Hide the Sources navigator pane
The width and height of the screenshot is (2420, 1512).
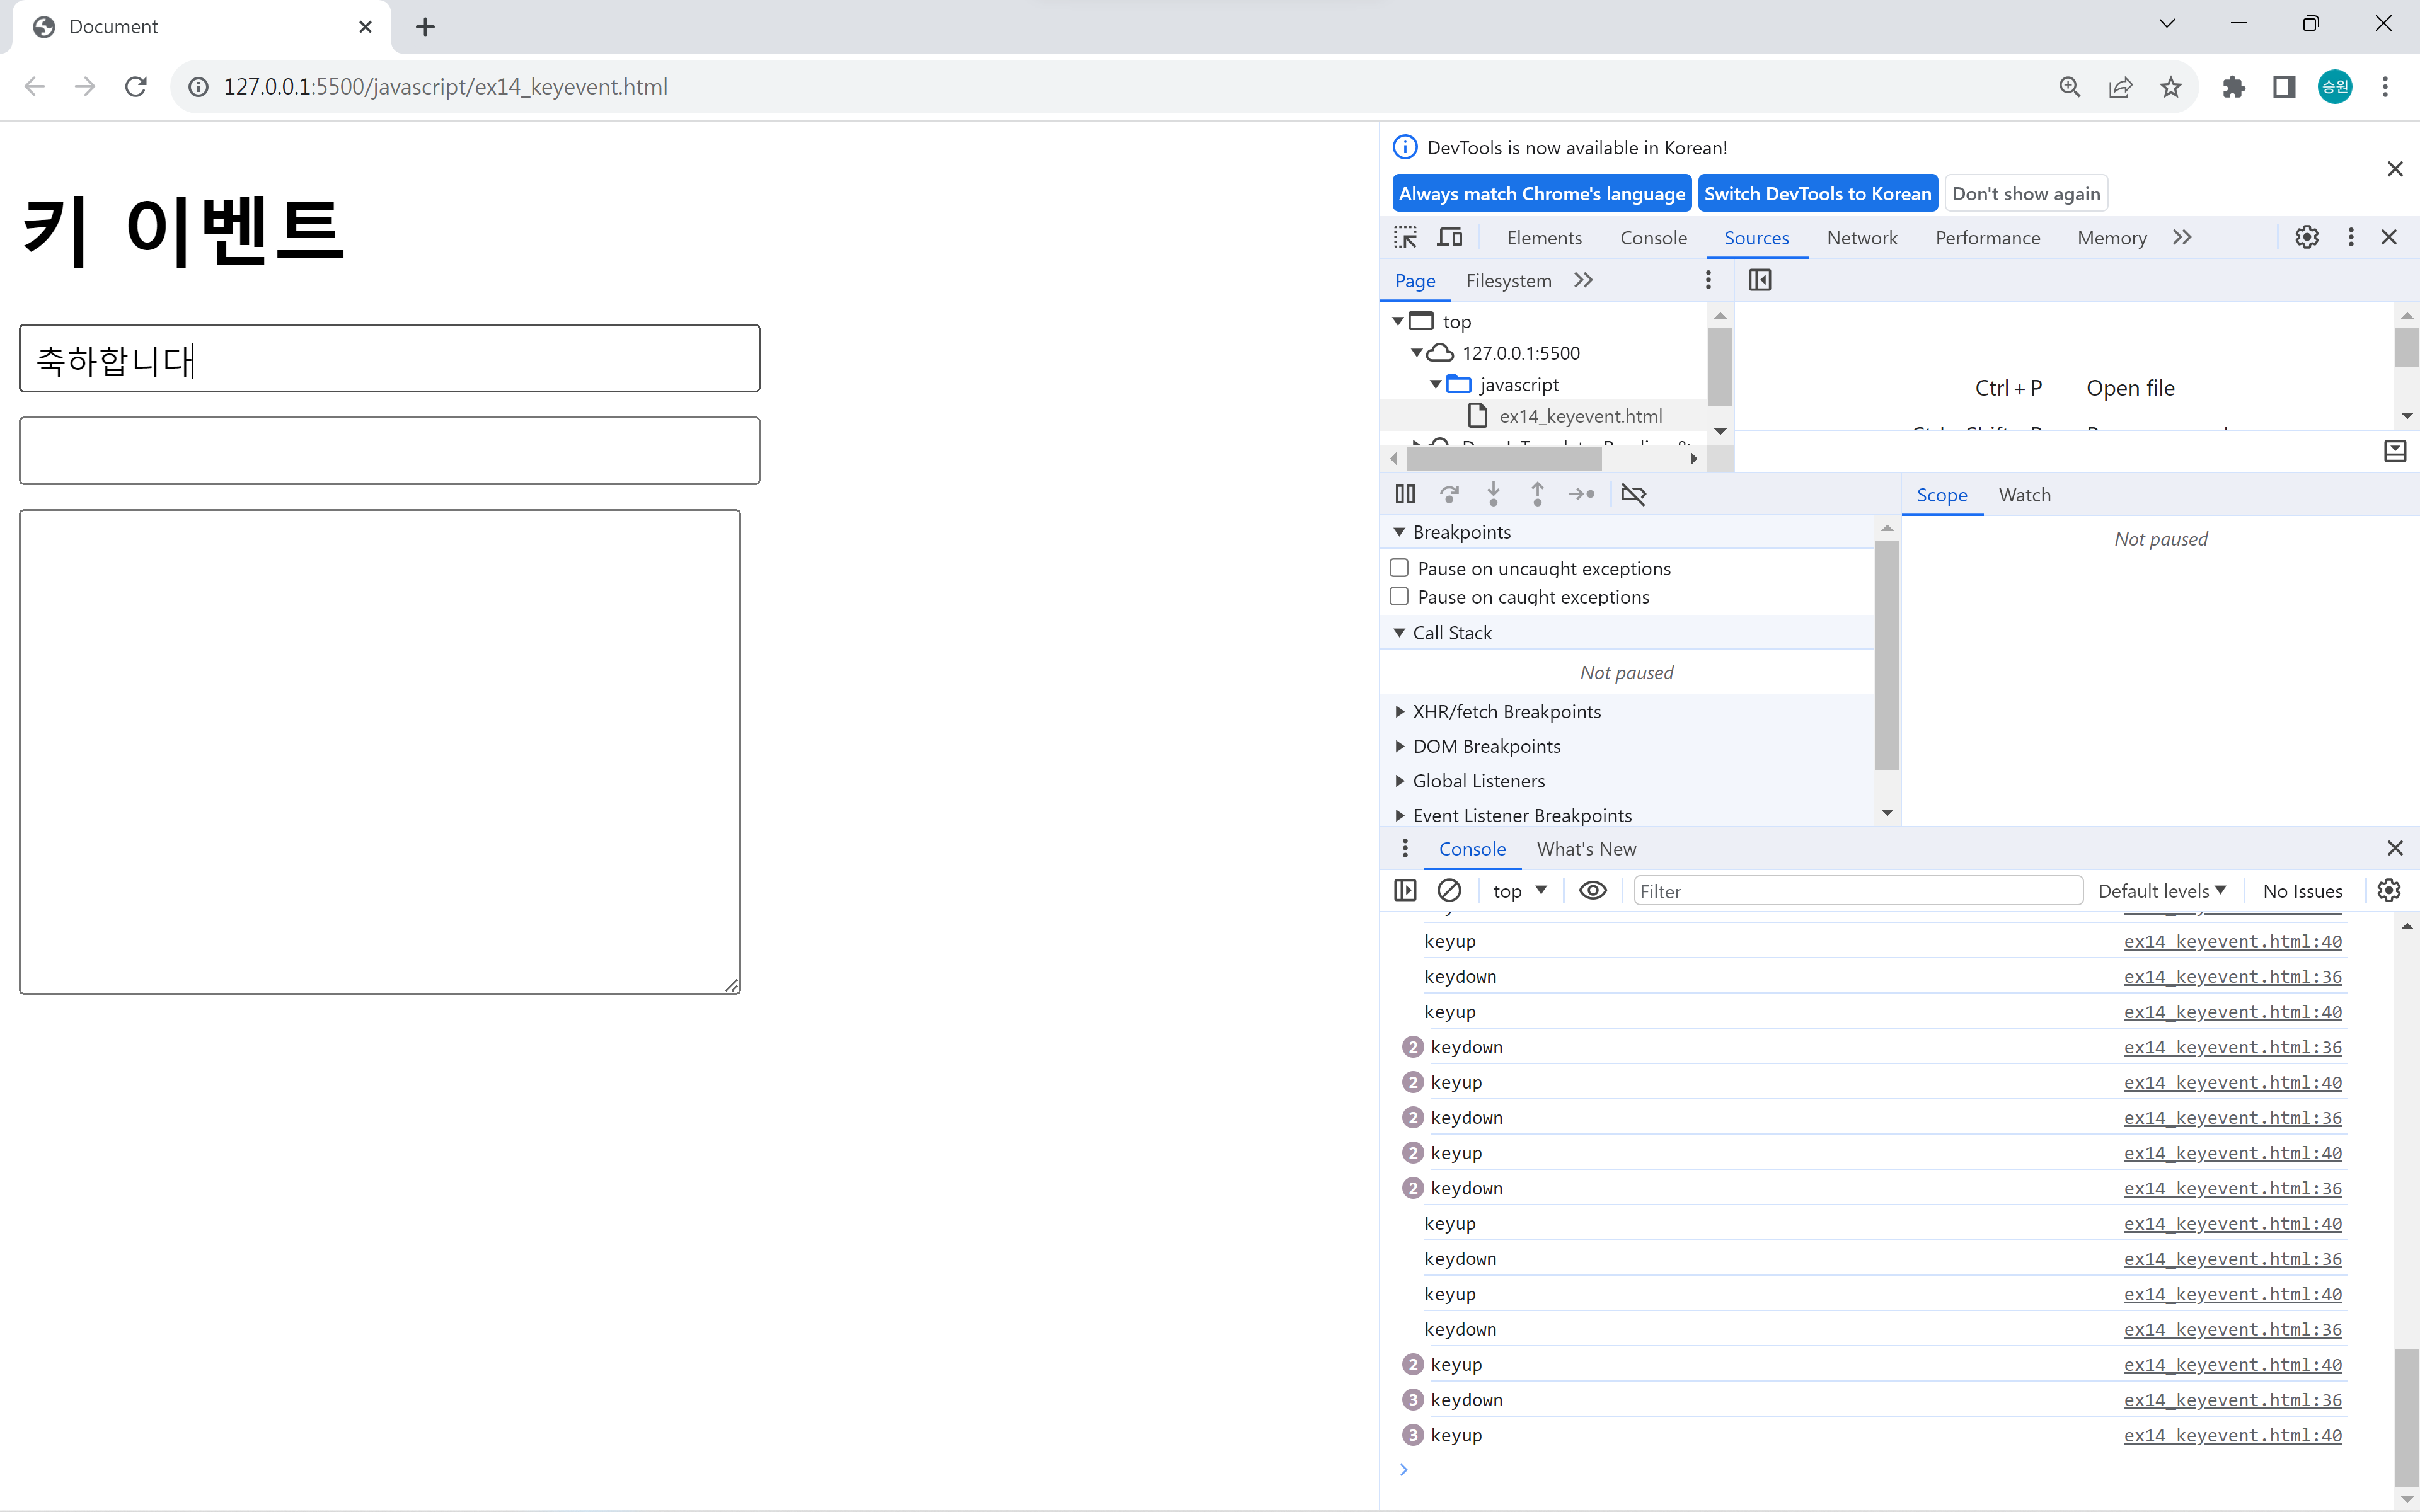1760,280
